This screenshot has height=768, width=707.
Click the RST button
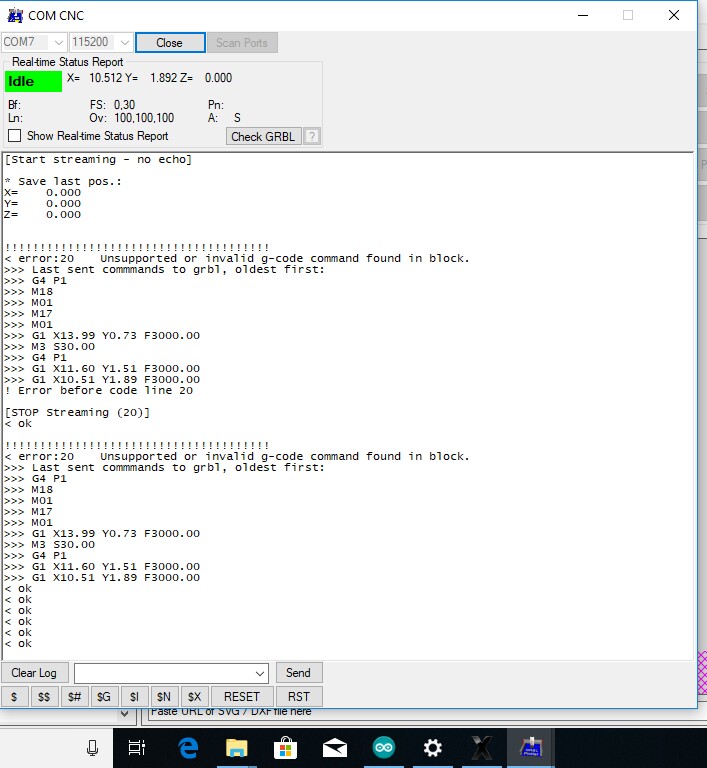[x=298, y=696]
